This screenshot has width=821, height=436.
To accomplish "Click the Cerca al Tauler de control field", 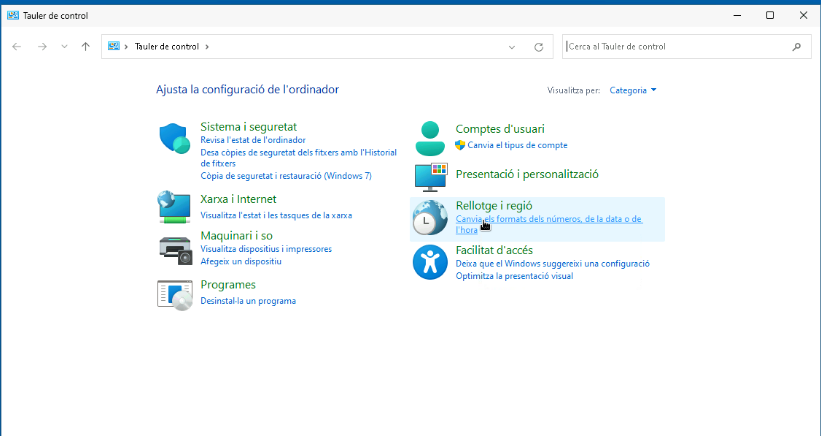I will click(x=680, y=47).
